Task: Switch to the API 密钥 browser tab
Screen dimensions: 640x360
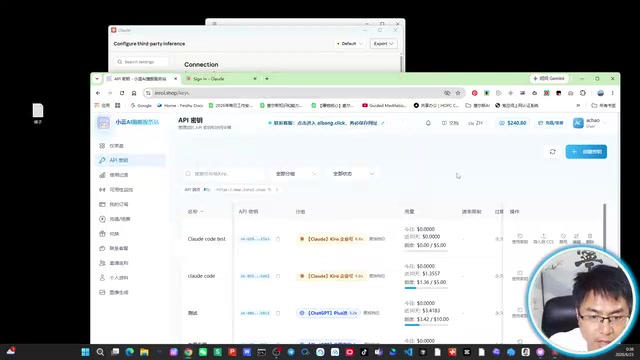Action: [142, 79]
